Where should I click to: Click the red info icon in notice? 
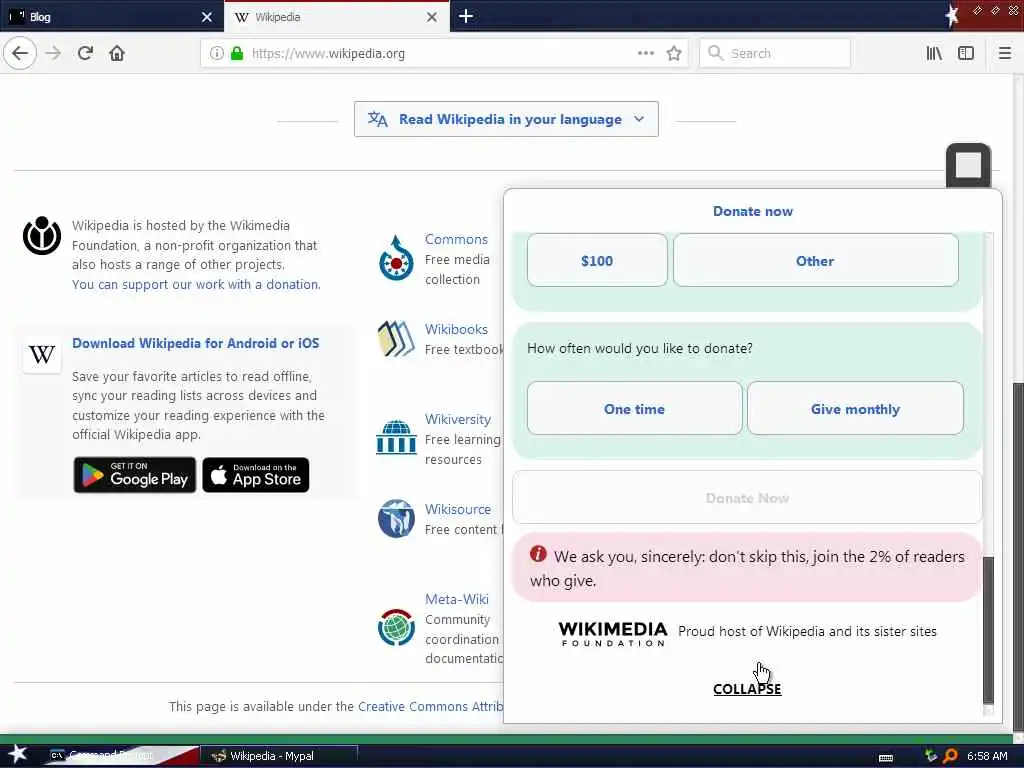538,554
